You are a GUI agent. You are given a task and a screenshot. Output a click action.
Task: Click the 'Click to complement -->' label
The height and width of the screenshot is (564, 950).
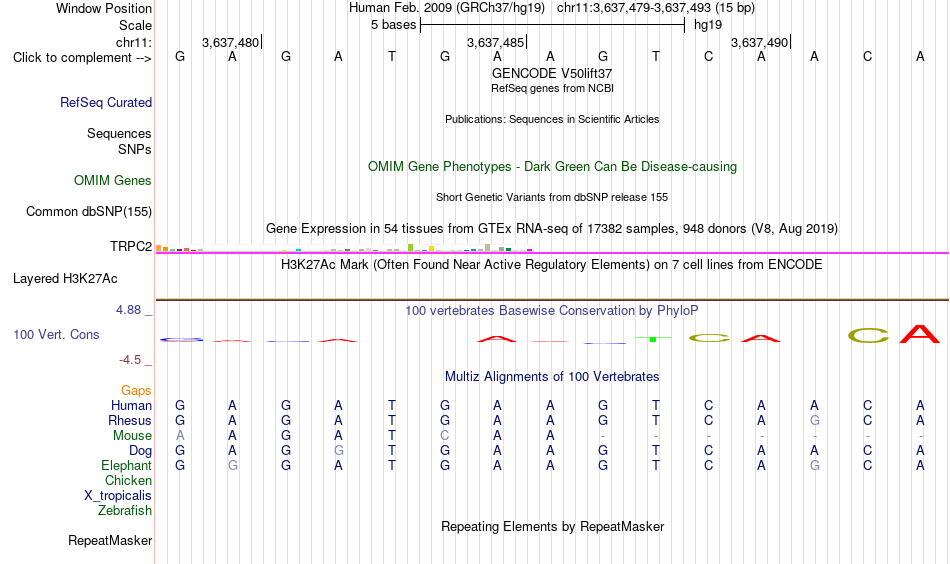tap(82, 58)
